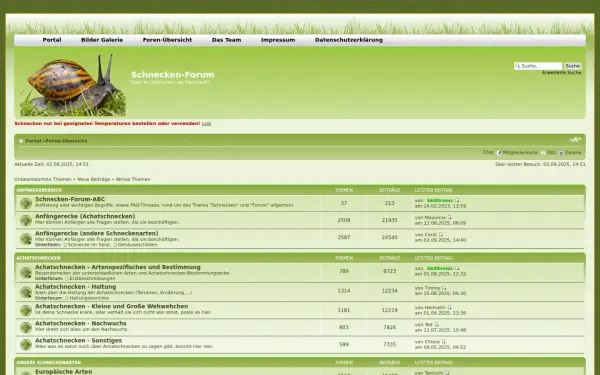Click the Schnecken-Forum site title
This screenshot has height=375, width=600.
[x=173, y=75]
